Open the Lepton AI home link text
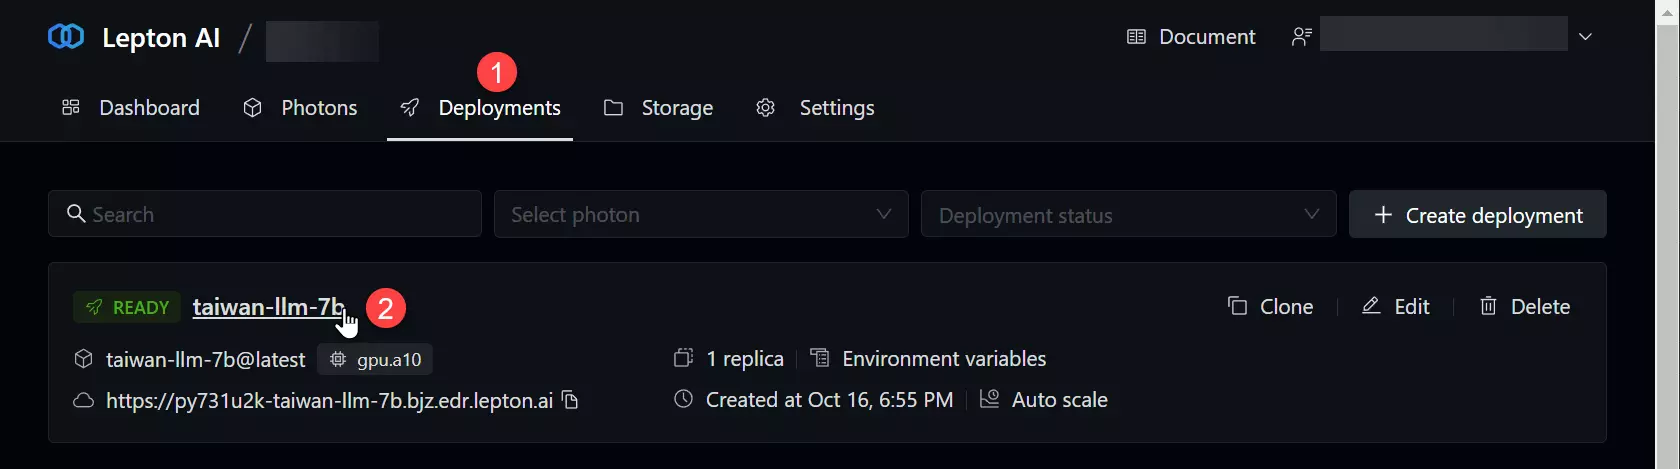 click(161, 38)
